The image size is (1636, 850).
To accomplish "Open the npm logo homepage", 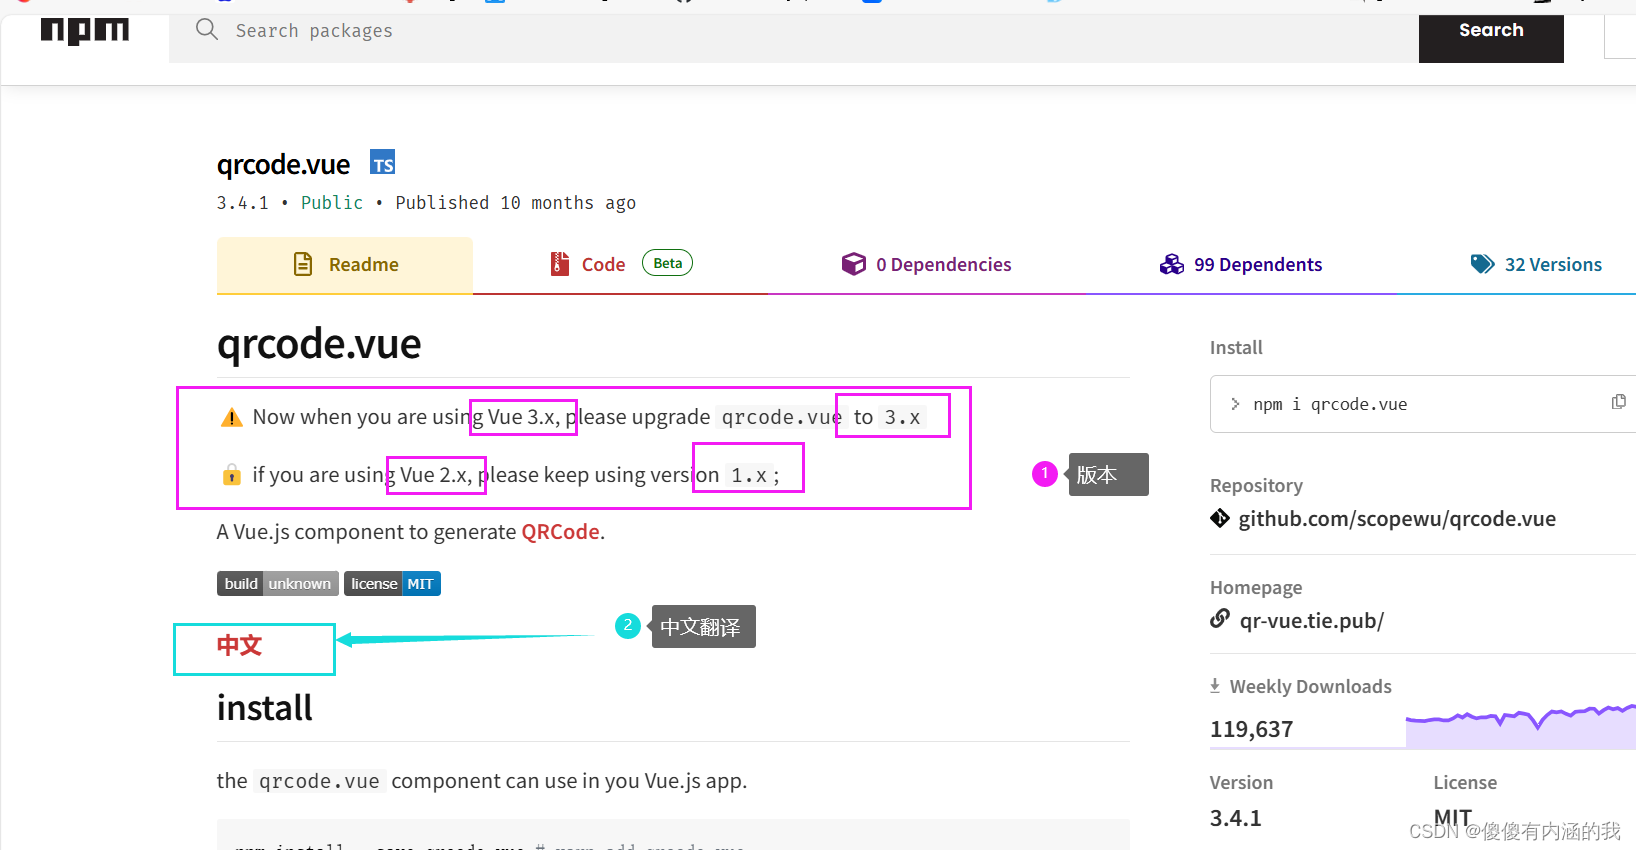I will 84,31.
